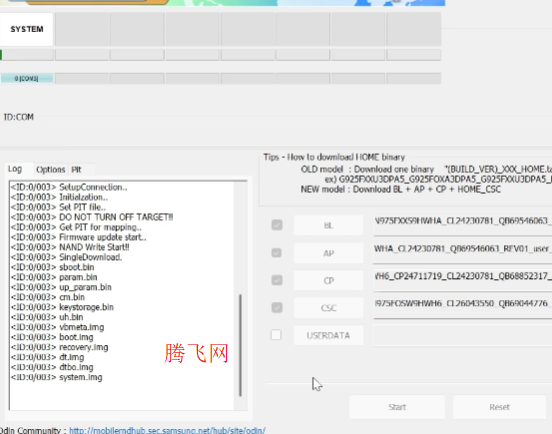Select the 'sboot.bin' log line
Image resolution: width=552 pixels, height=434 pixels.
click(52, 267)
